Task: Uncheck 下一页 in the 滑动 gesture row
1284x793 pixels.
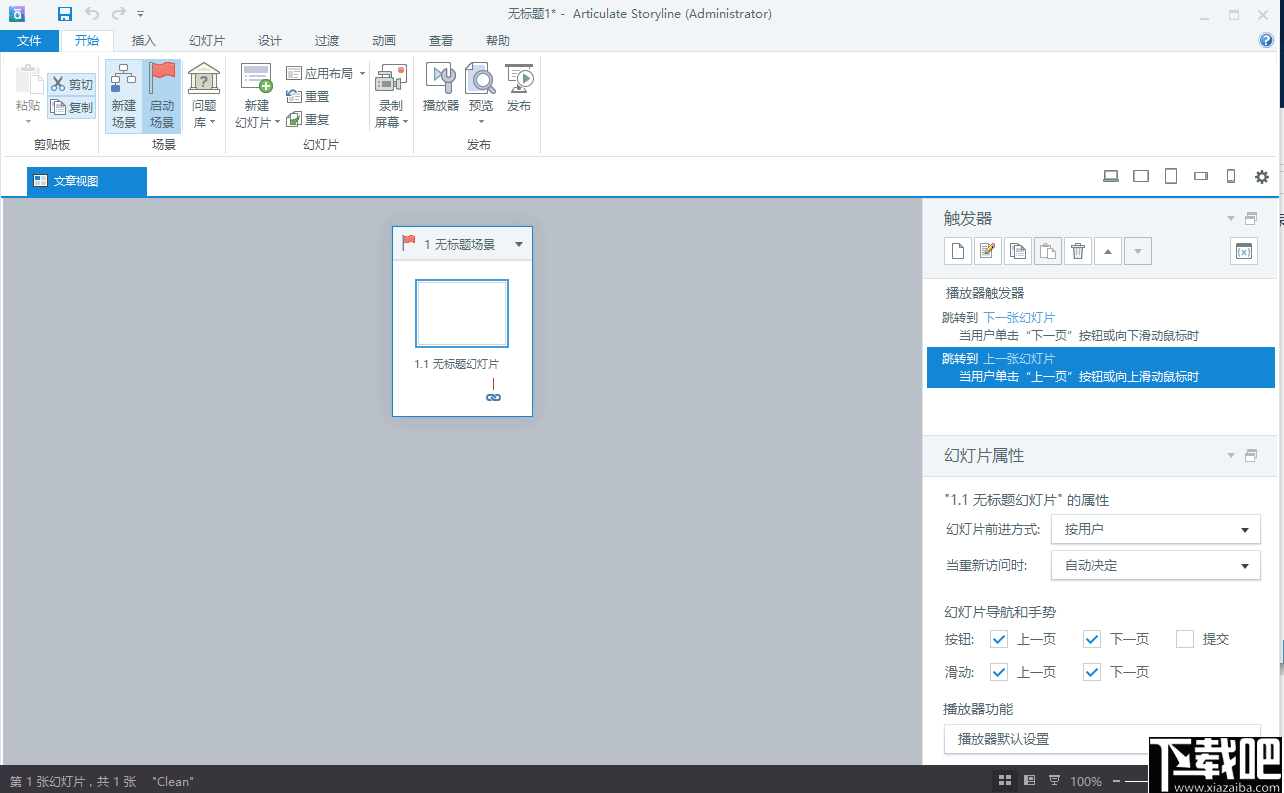Action: [1091, 671]
